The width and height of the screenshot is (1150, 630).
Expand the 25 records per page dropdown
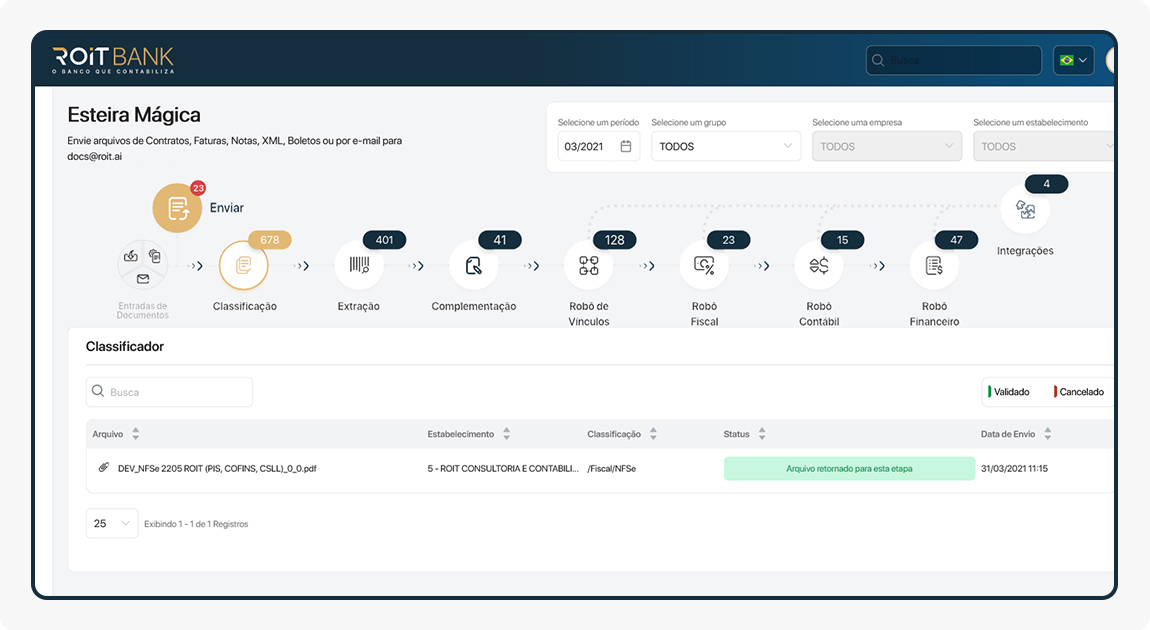pos(112,523)
